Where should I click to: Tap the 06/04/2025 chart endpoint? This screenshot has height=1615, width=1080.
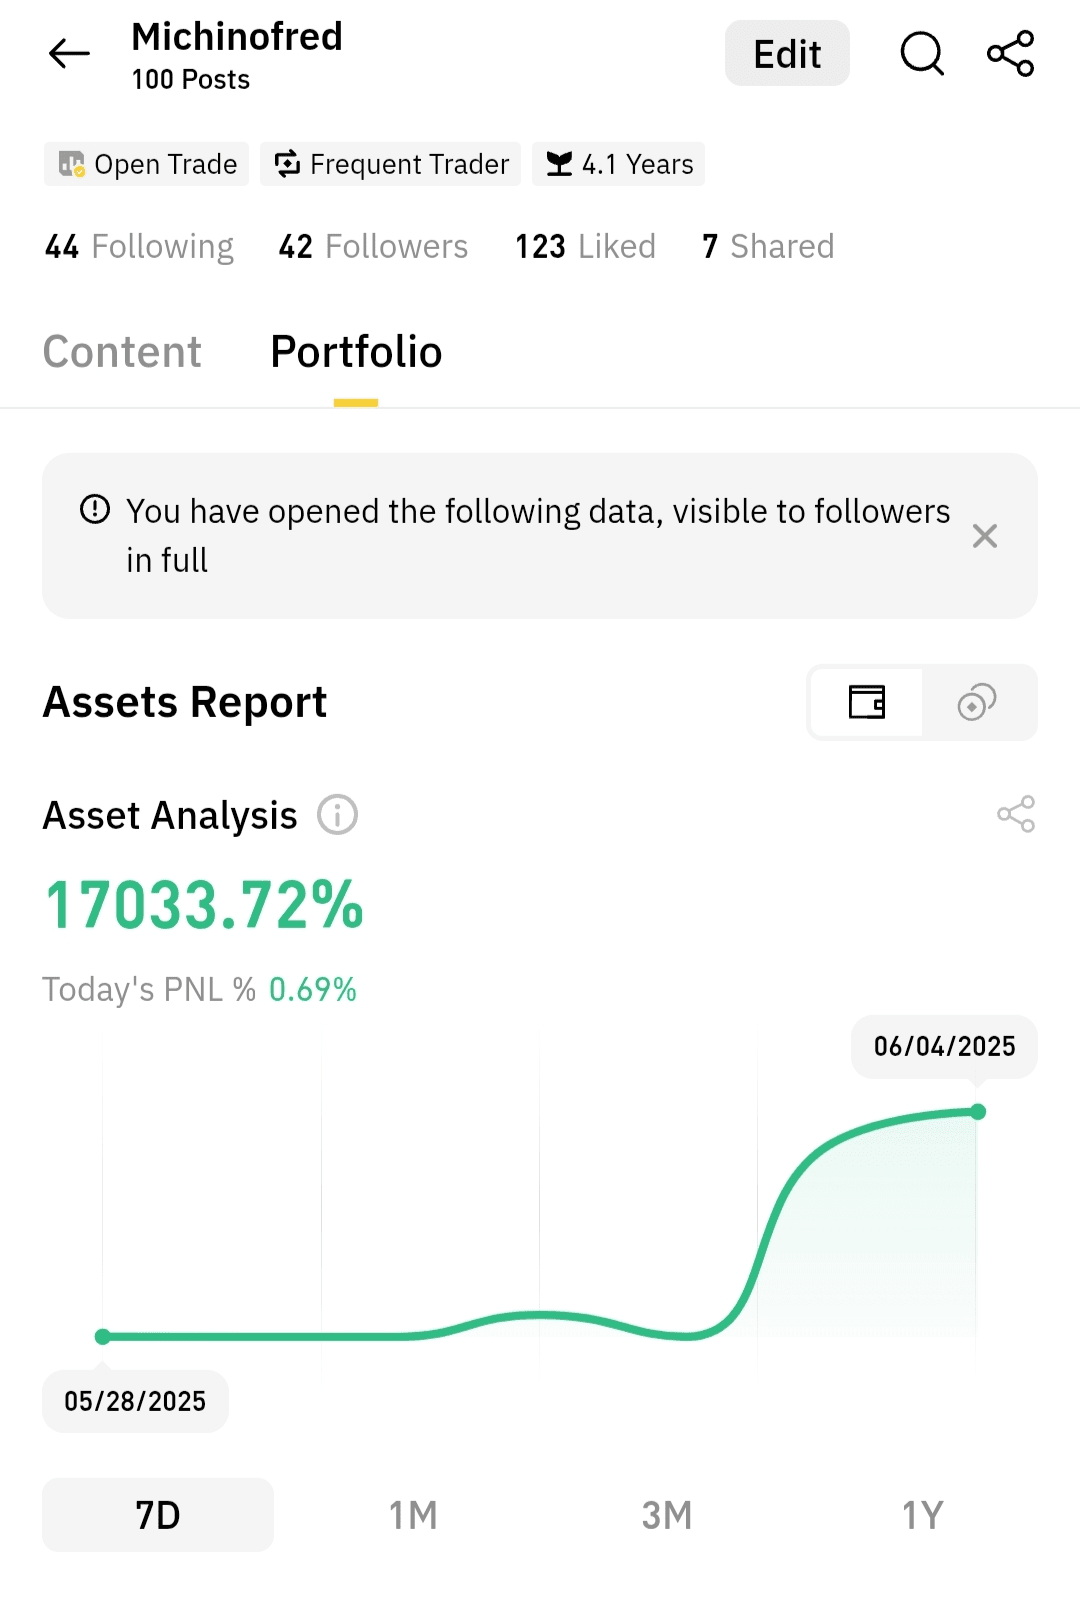(978, 1112)
